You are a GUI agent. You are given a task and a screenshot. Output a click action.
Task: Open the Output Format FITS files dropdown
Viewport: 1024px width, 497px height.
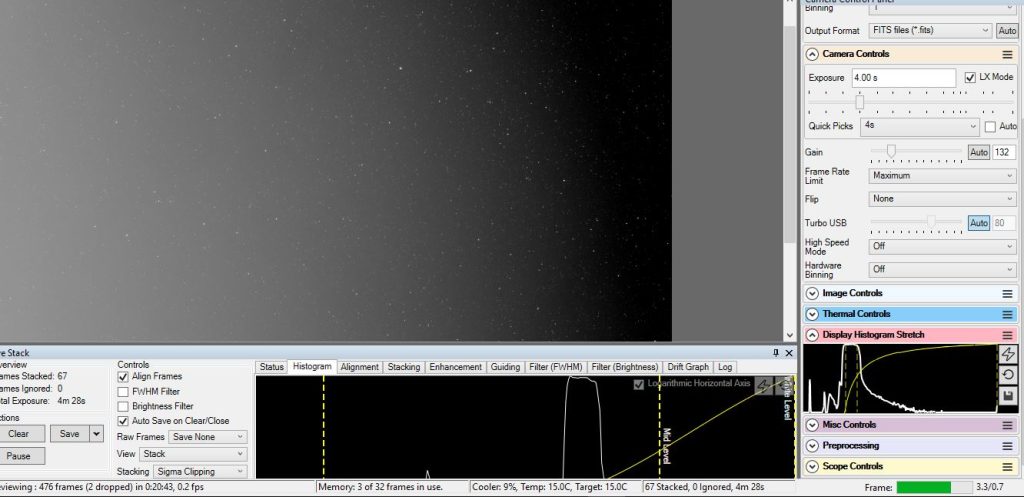[x=931, y=31]
